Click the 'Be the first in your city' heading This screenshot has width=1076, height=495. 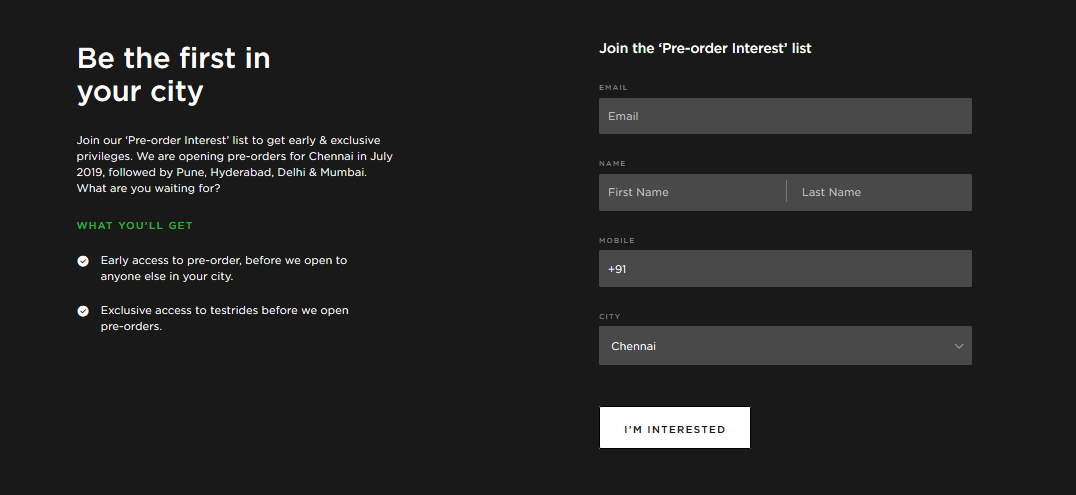pyautogui.click(x=174, y=75)
